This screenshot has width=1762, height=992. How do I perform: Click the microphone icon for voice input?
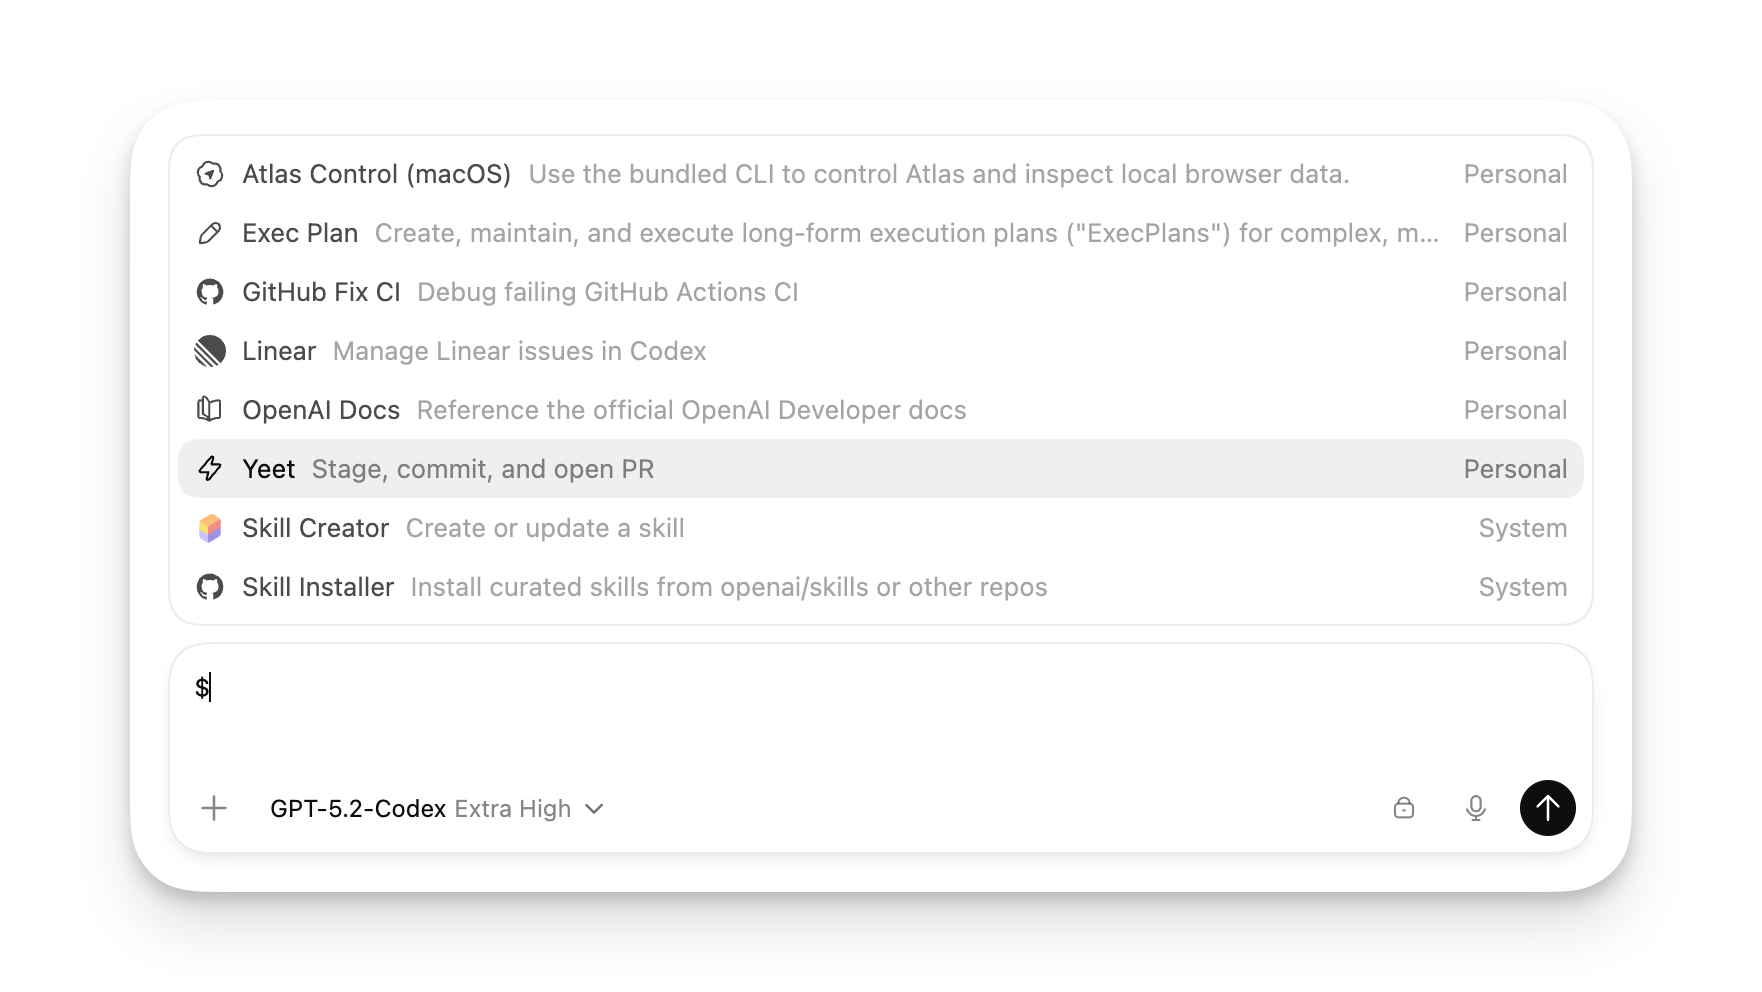pyautogui.click(x=1474, y=808)
